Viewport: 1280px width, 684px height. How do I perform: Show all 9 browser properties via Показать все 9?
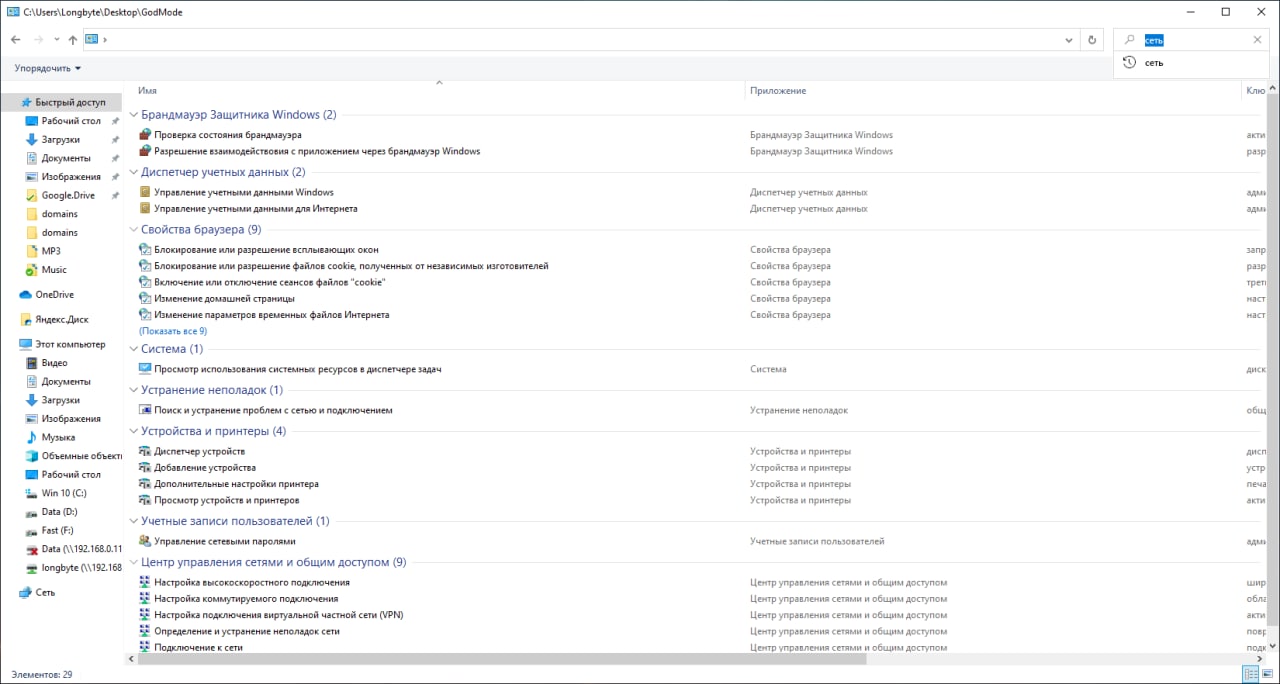click(173, 331)
